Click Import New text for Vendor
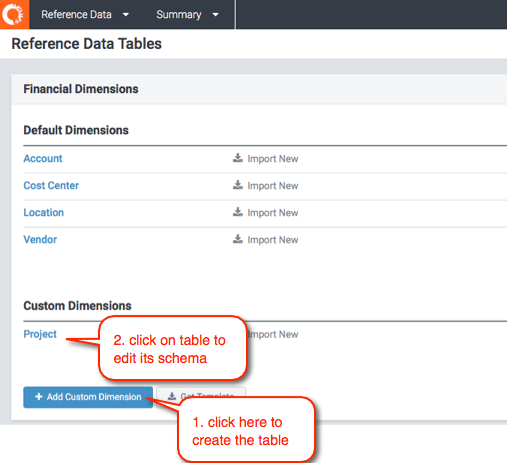 [x=273, y=240]
